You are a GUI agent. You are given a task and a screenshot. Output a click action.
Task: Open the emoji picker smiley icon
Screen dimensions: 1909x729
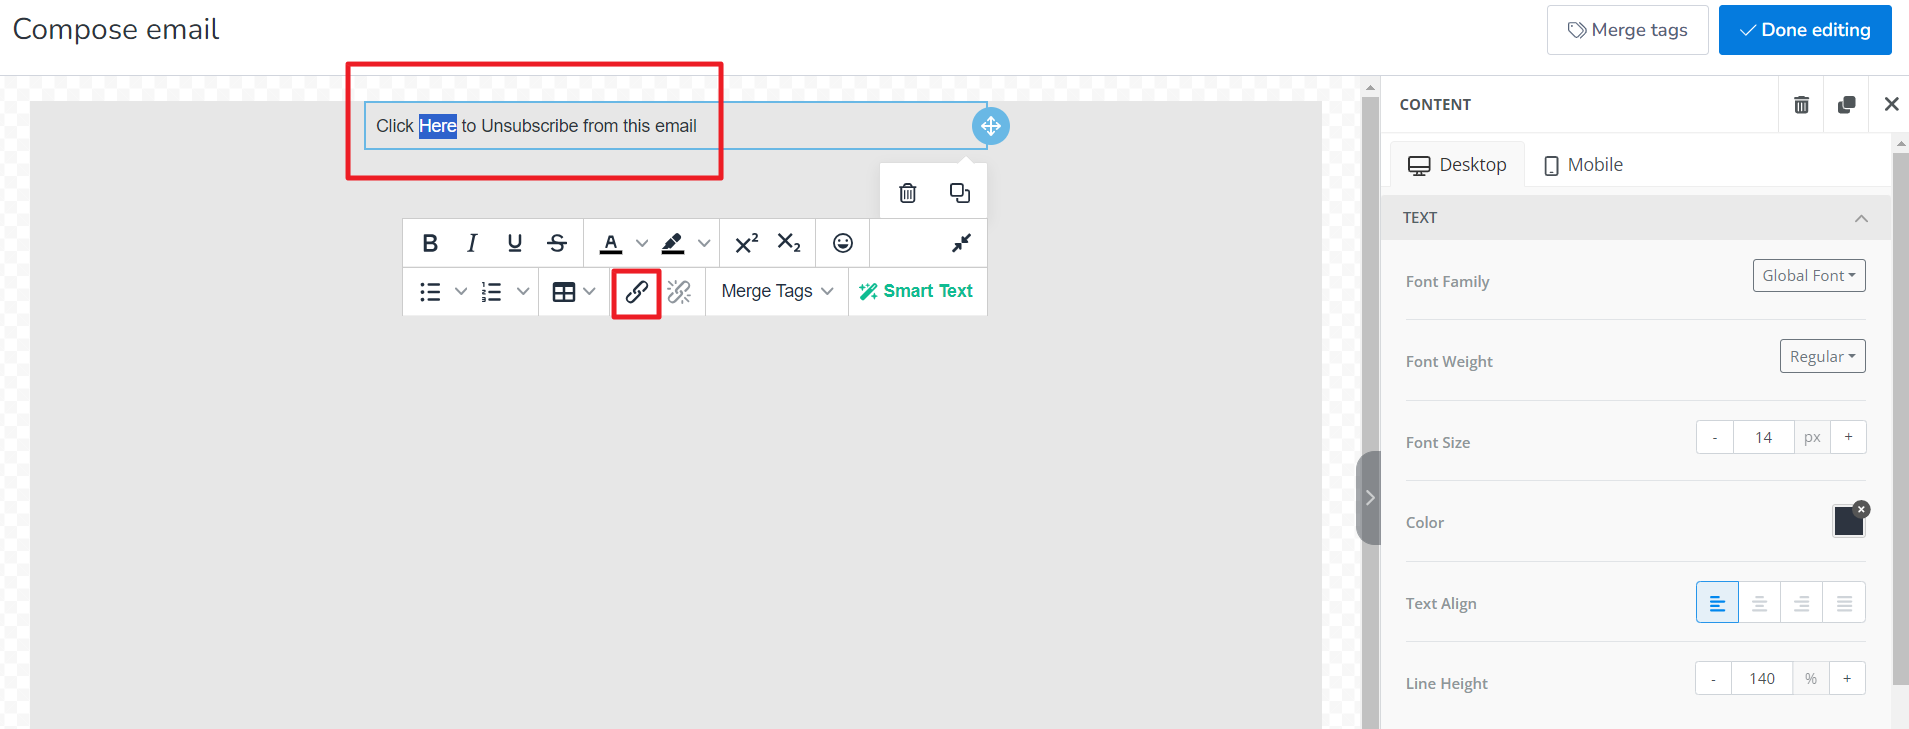pyautogui.click(x=843, y=243)
